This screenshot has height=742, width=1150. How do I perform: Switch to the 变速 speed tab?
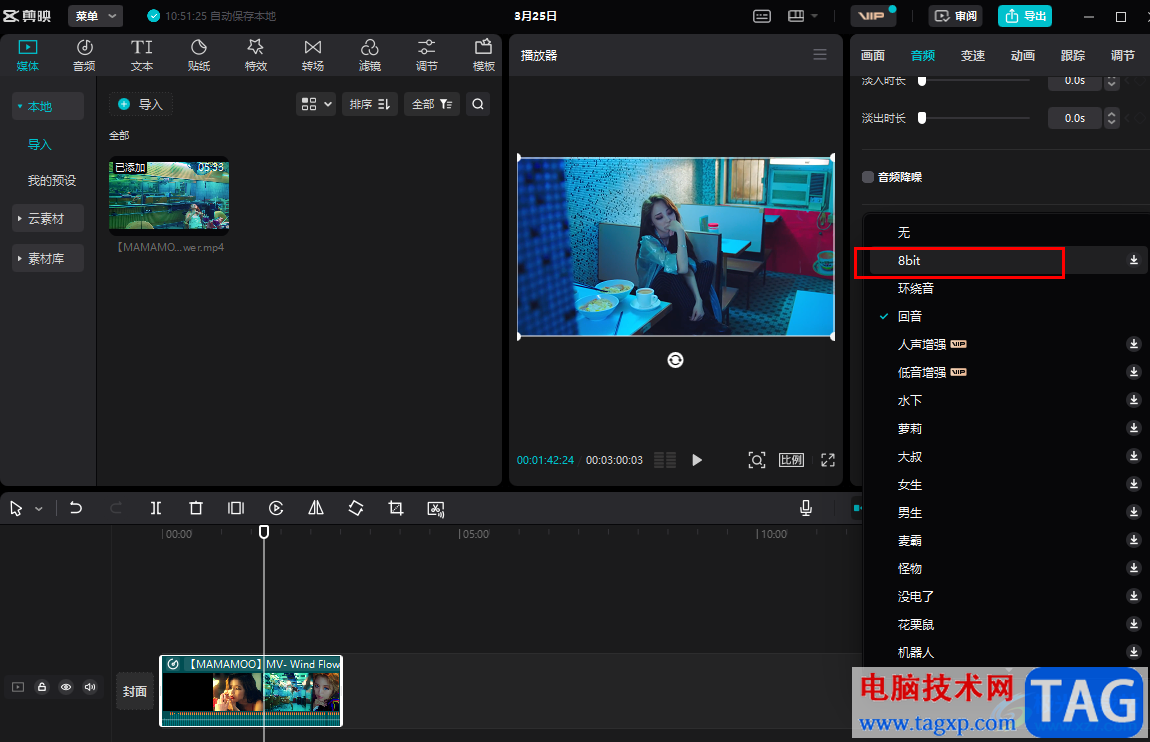[973, 56]
